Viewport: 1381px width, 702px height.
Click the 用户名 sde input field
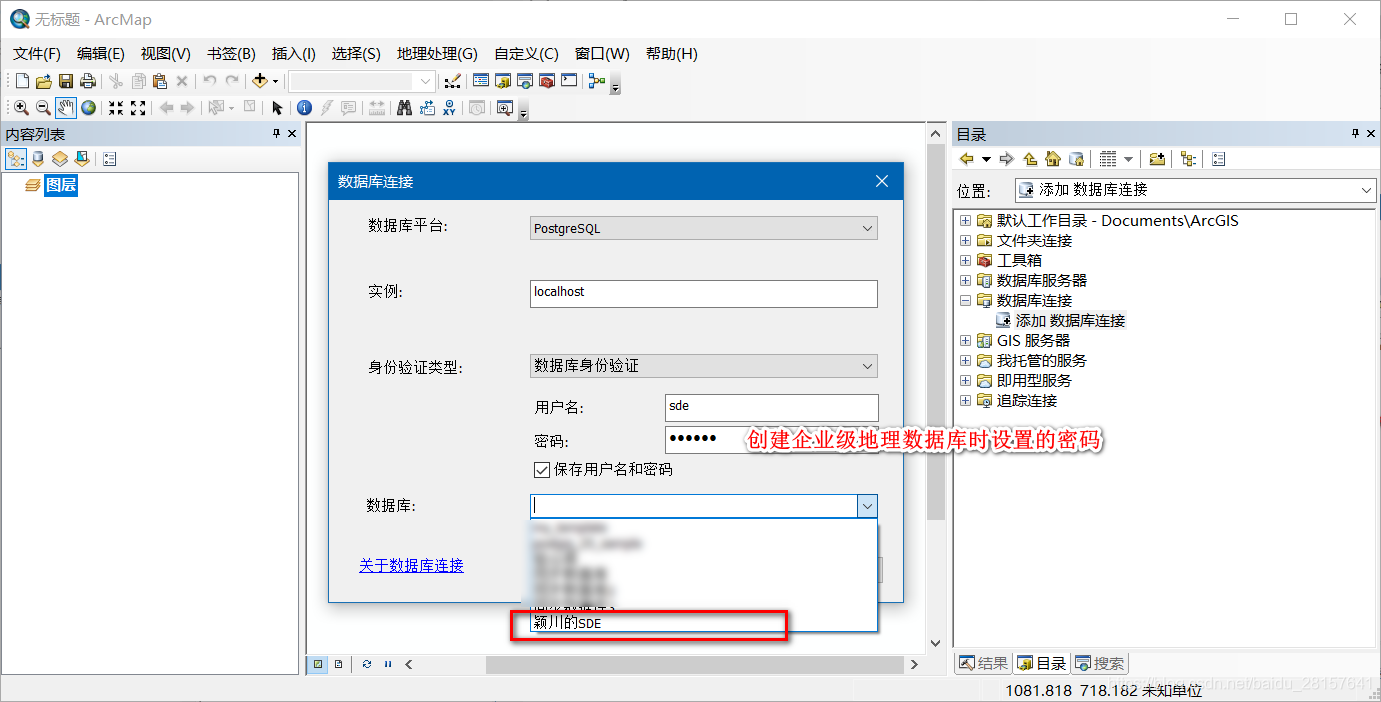pos(771,407)
